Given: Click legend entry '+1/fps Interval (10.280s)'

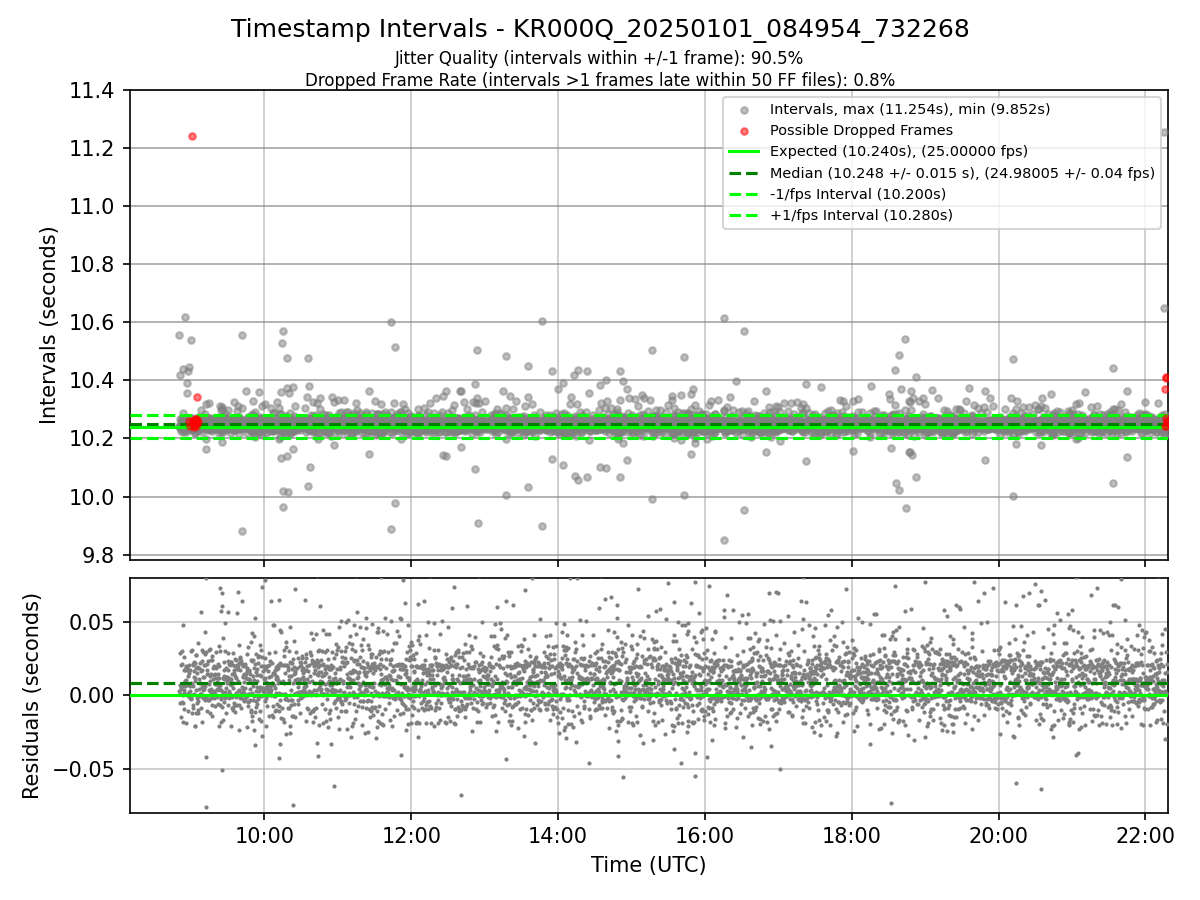Looking at the screenshot, I should pos(860,214).
